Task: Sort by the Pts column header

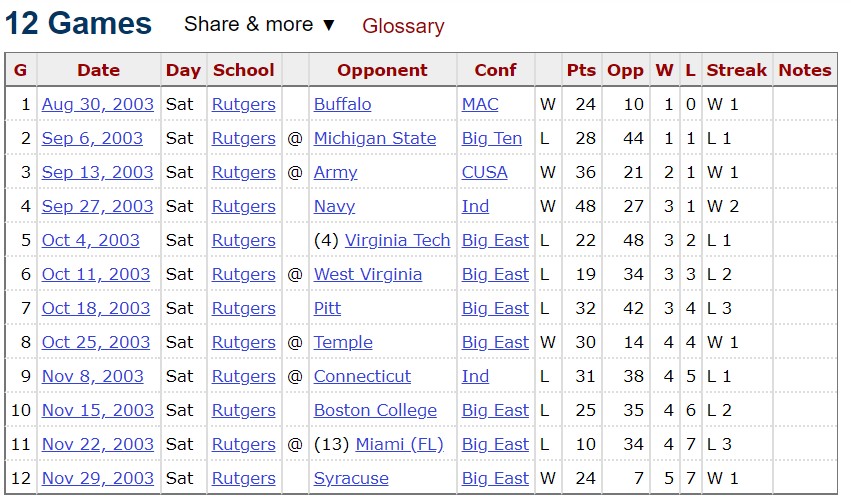Action: coord(581,70)
